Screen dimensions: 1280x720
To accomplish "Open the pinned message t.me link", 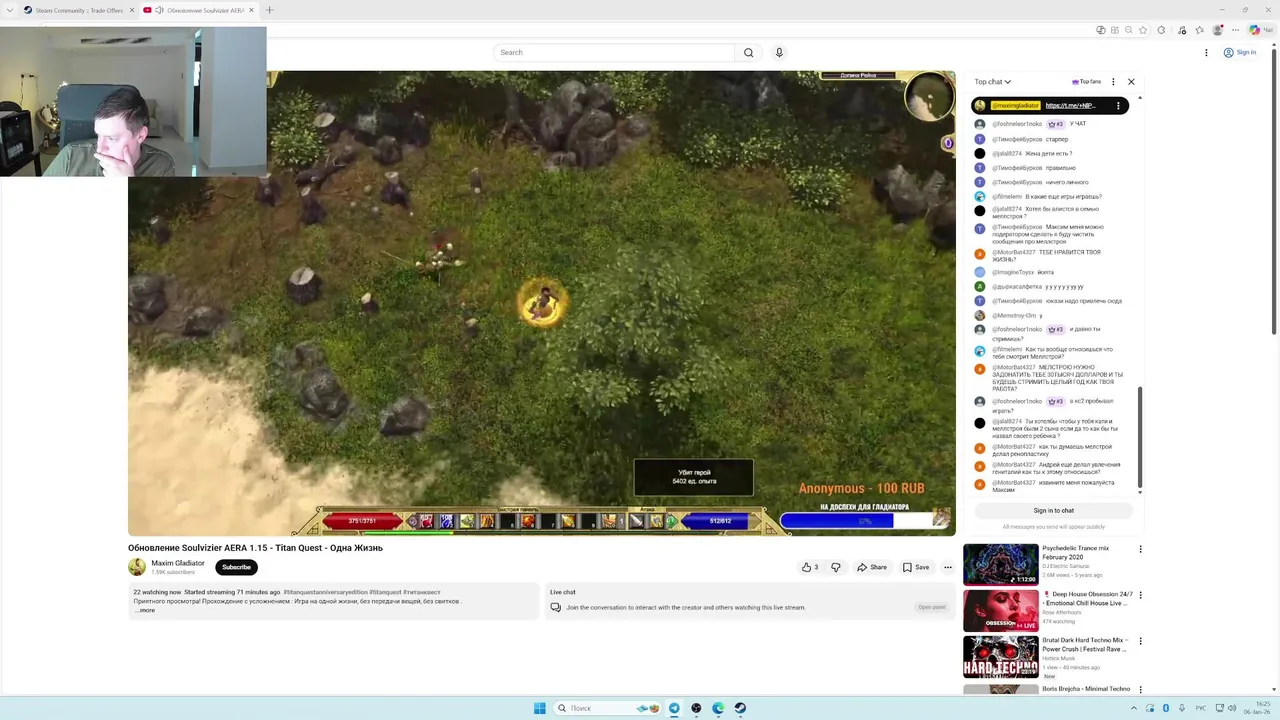I will [x=1070, y=105].
